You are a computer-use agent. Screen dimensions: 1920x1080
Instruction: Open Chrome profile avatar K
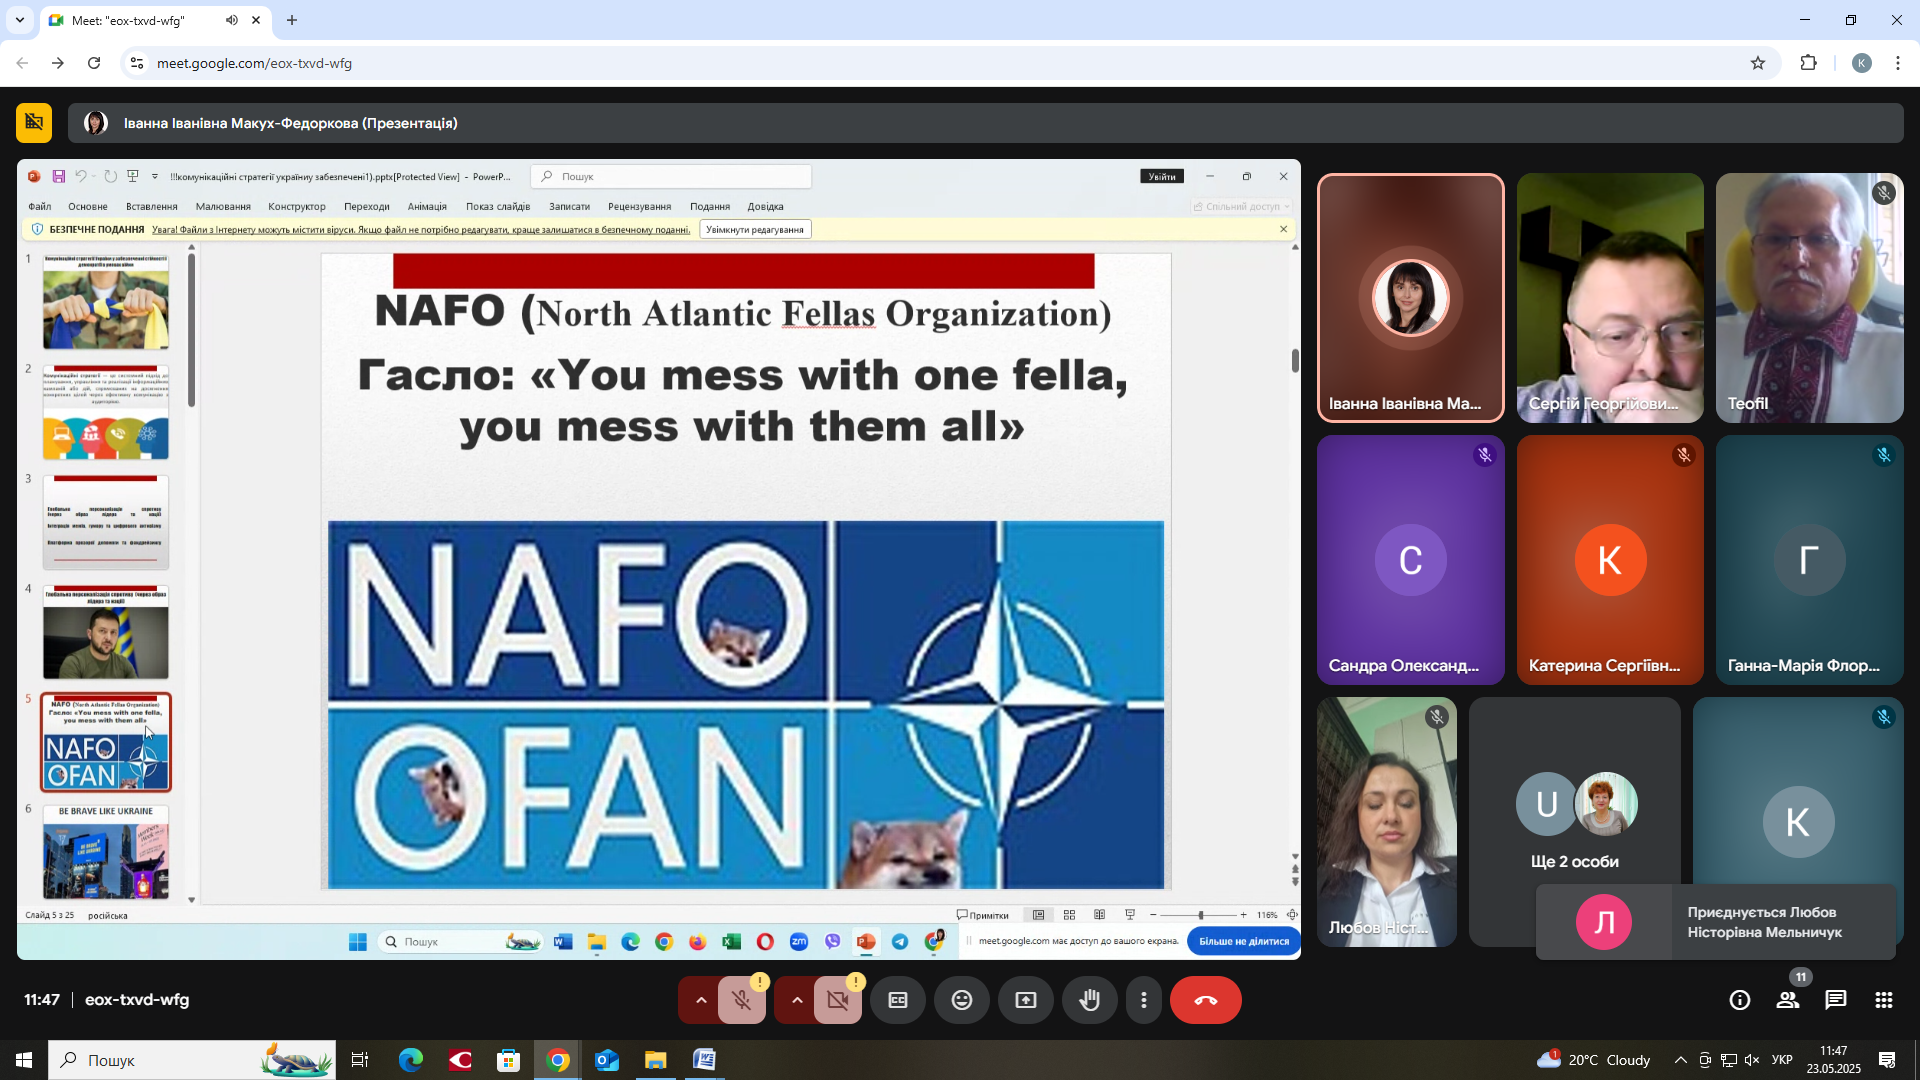1862,63
